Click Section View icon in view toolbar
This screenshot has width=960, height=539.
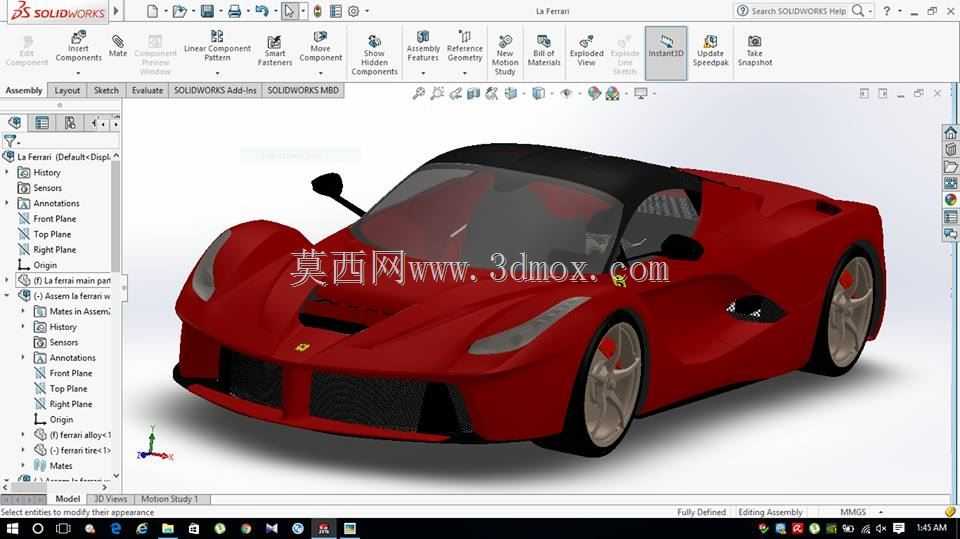pyautogui.click(x=473, y=93)
